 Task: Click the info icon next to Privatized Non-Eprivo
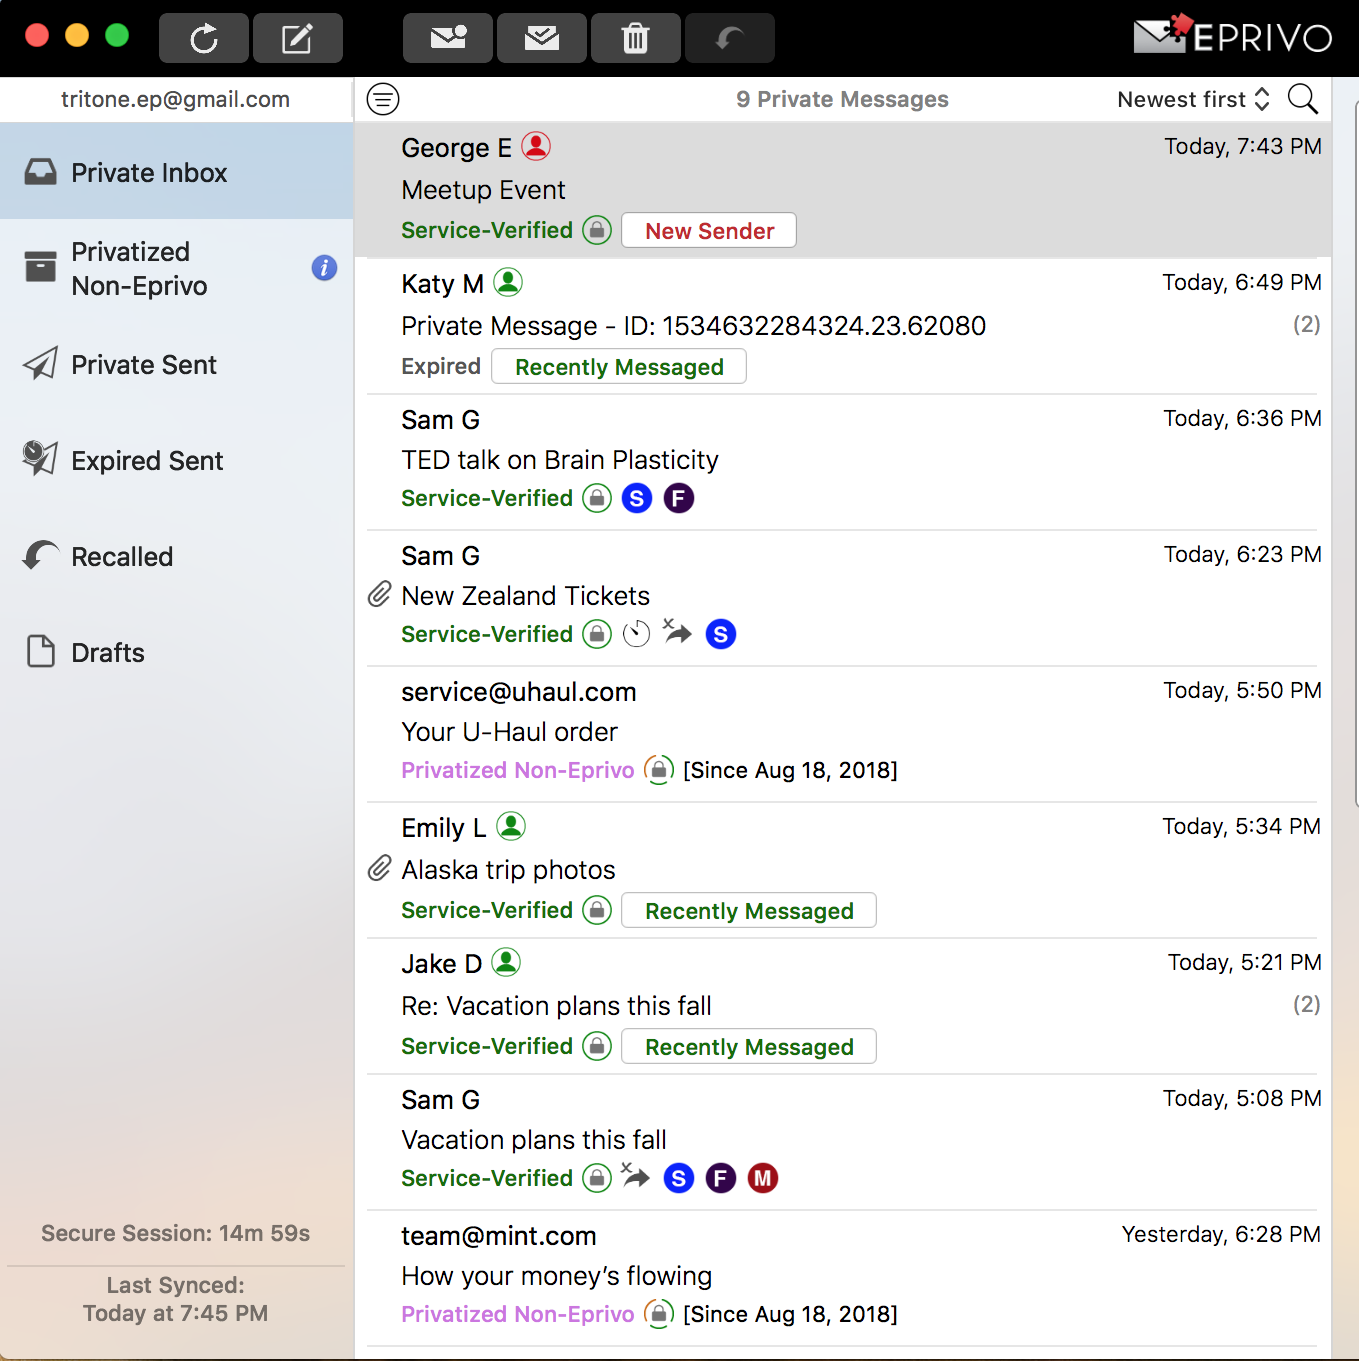(323, 268)
